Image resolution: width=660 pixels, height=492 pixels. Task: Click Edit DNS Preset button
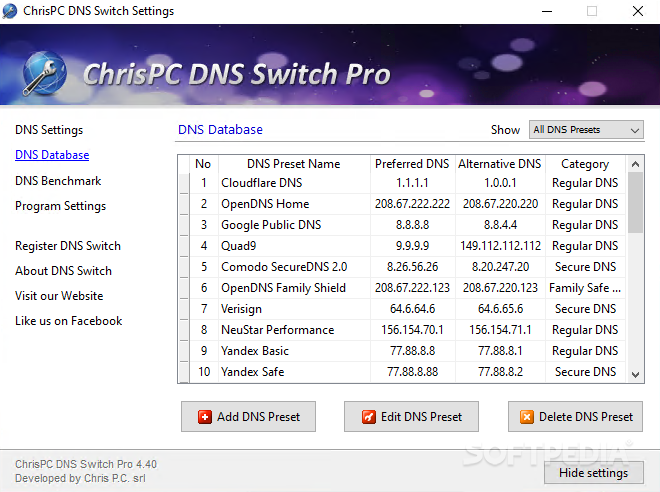point(411,417)
